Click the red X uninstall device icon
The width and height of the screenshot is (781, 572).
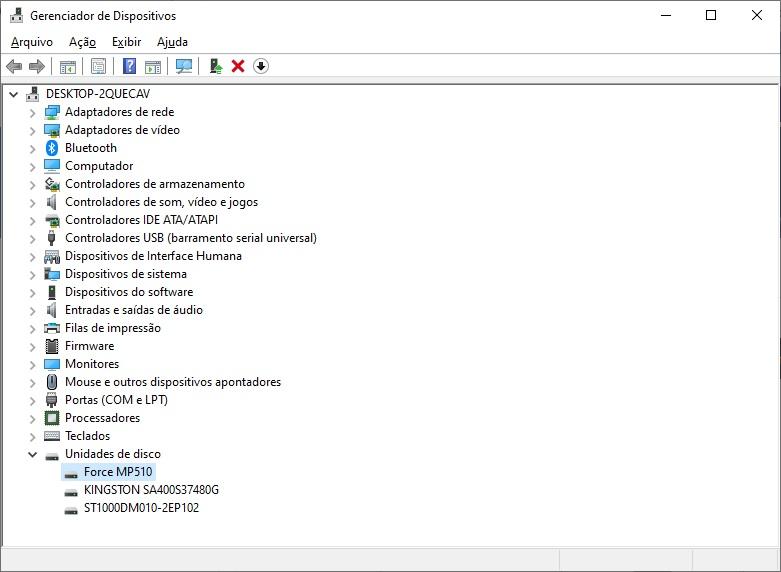click(x=238, y=66)
